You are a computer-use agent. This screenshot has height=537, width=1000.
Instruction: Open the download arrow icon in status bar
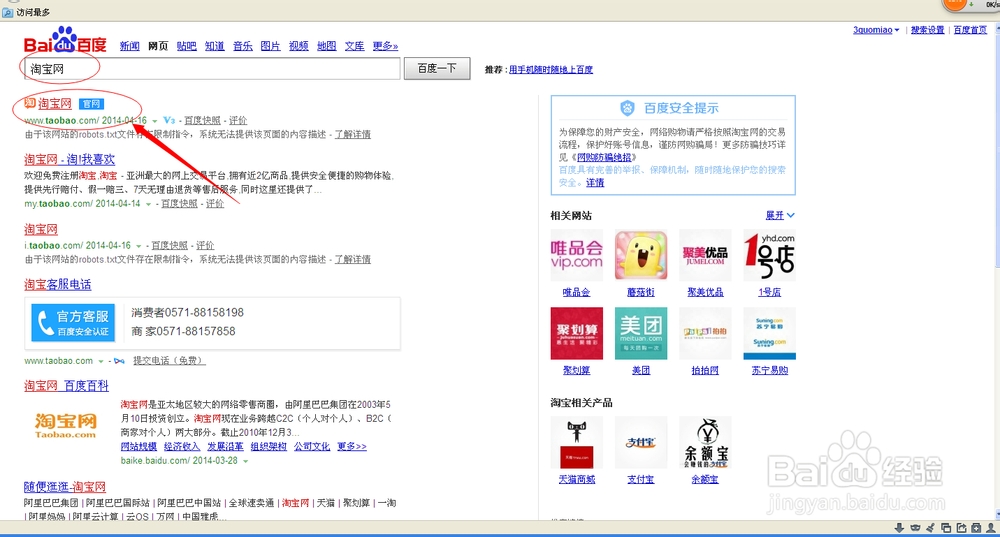[x=899, y=528]
